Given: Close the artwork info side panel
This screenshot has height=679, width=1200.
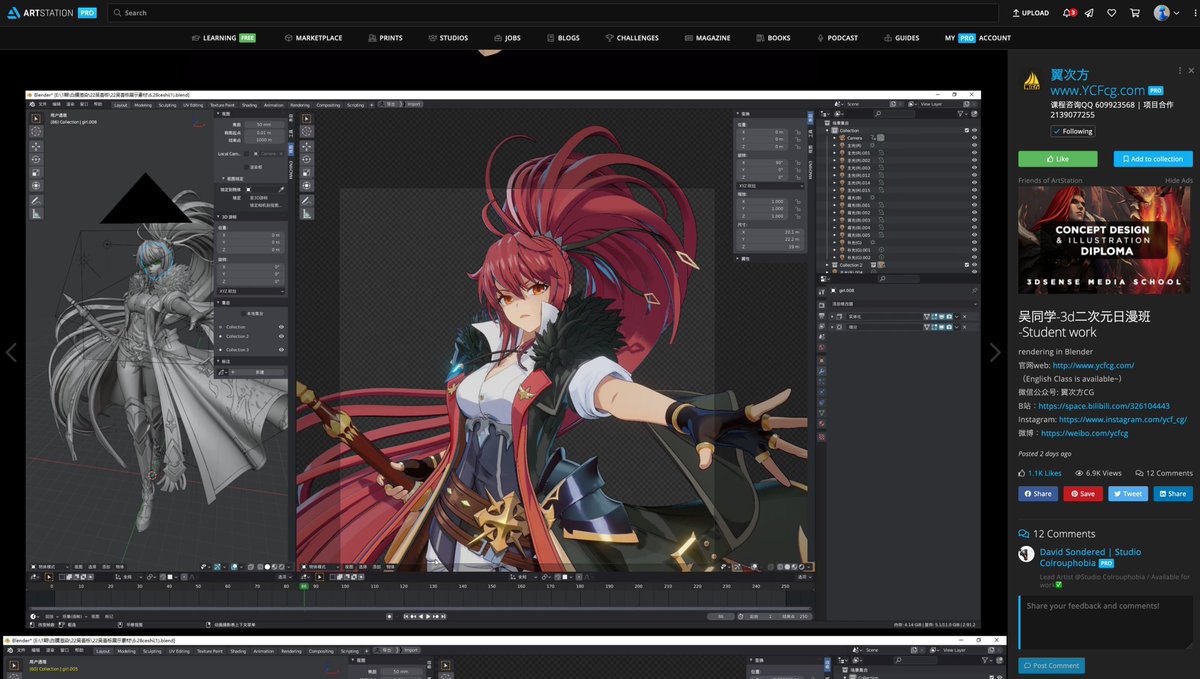Looking at the screenshot, I should [1190, 71].
